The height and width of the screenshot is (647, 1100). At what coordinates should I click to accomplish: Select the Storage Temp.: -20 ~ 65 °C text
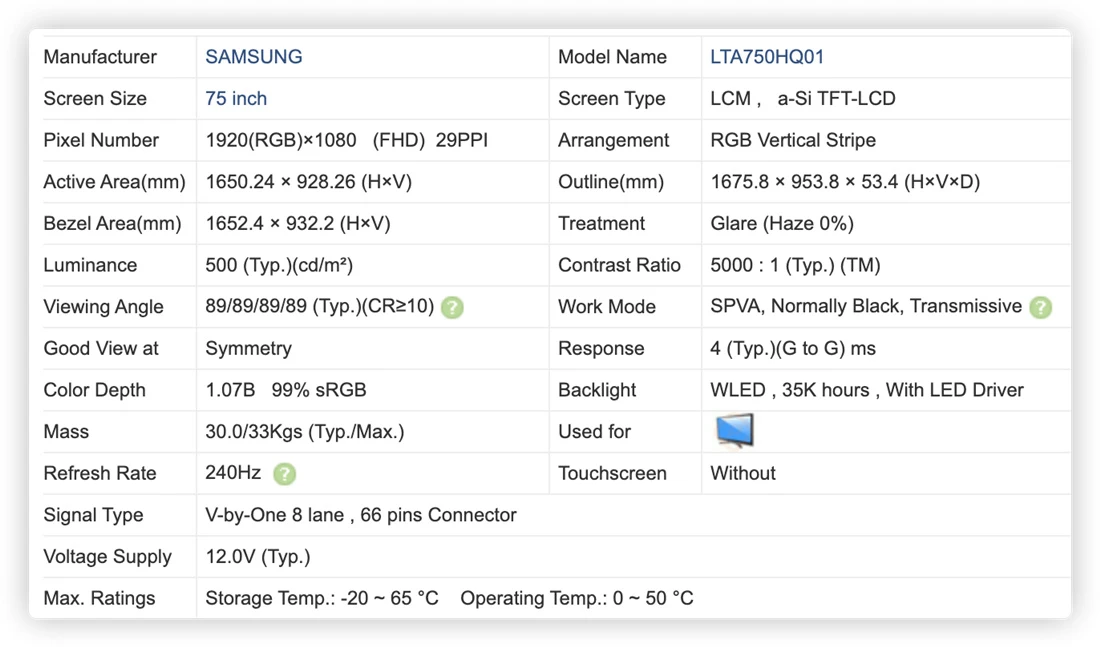[x=322, y=598]
